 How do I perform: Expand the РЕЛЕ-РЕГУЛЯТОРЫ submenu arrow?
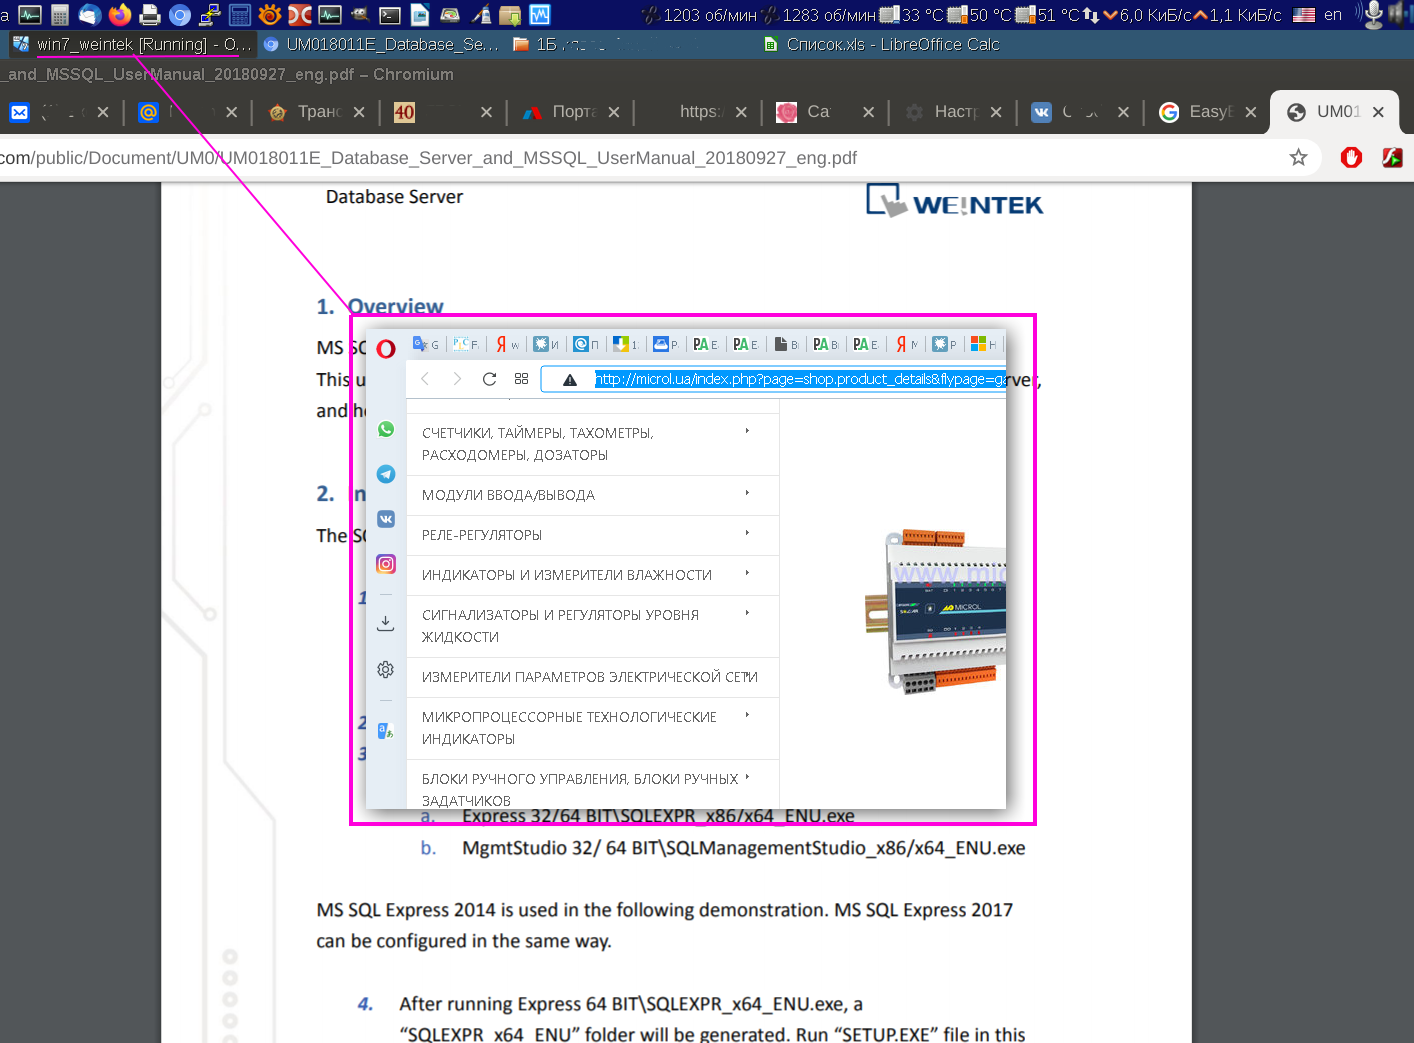pos(747,533)
